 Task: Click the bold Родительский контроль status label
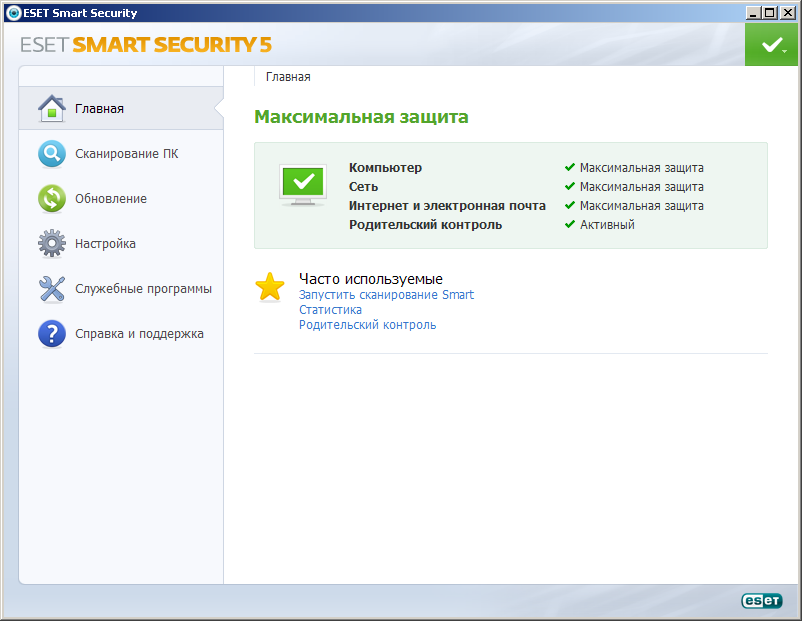[426, 225]
